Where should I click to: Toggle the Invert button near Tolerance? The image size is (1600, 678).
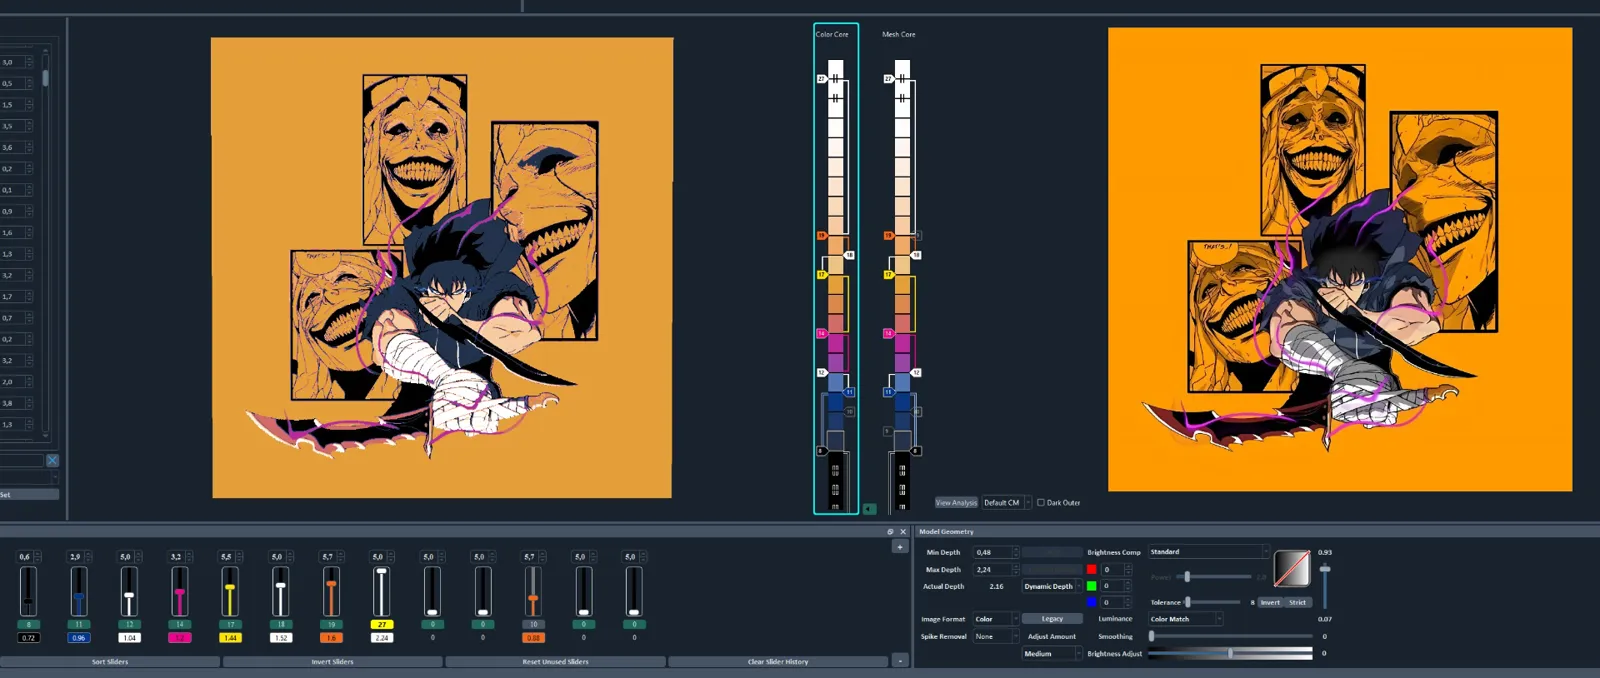pyautogui.click(x=1270, y=602)
